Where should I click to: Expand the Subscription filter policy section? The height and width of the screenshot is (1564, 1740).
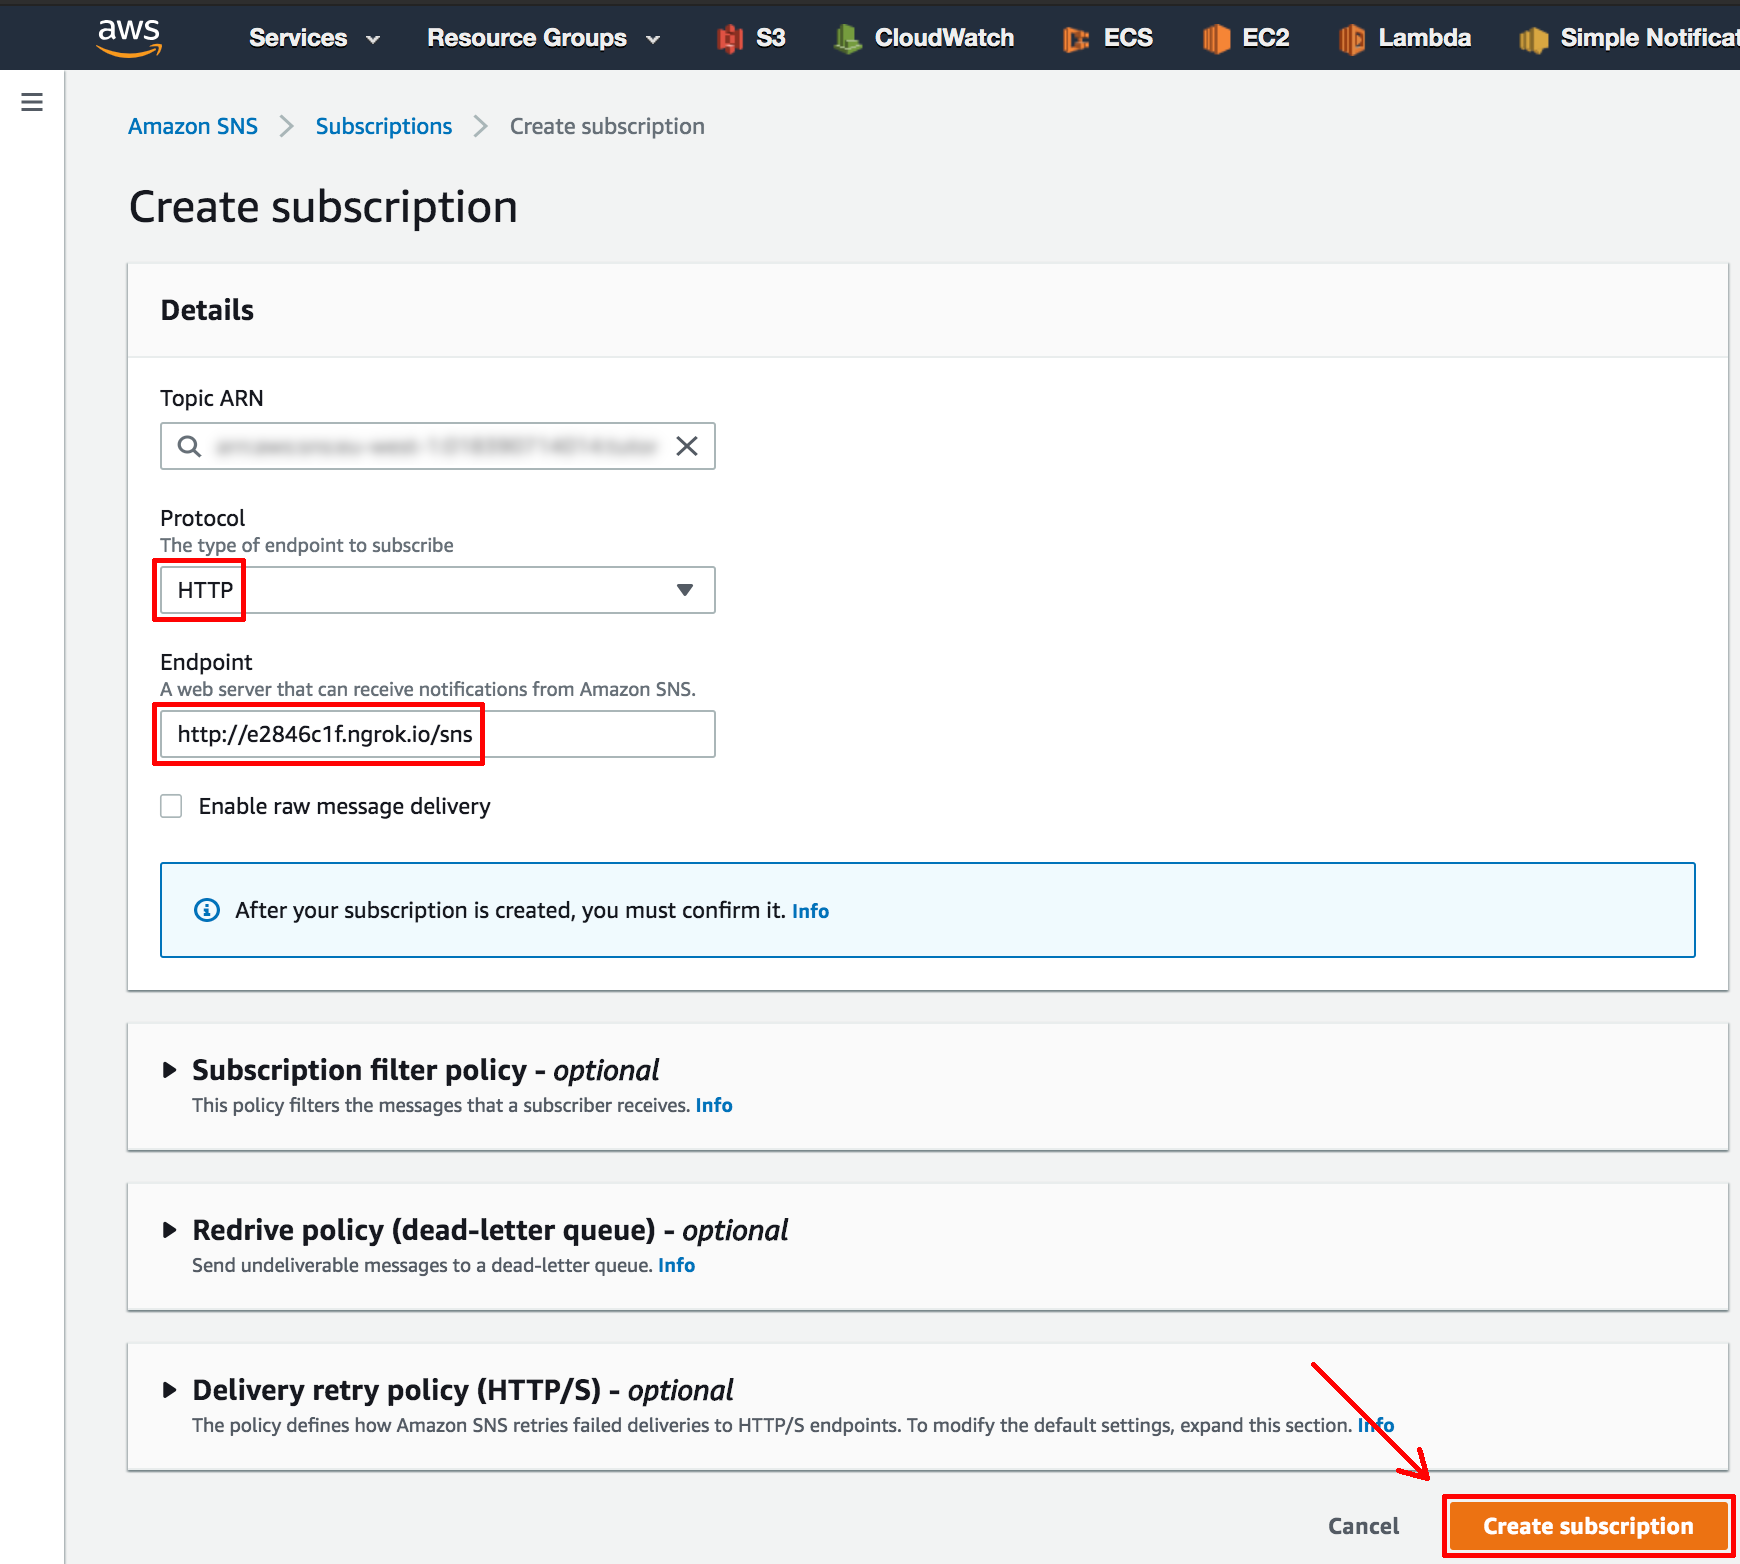(x=170, y=1070)
